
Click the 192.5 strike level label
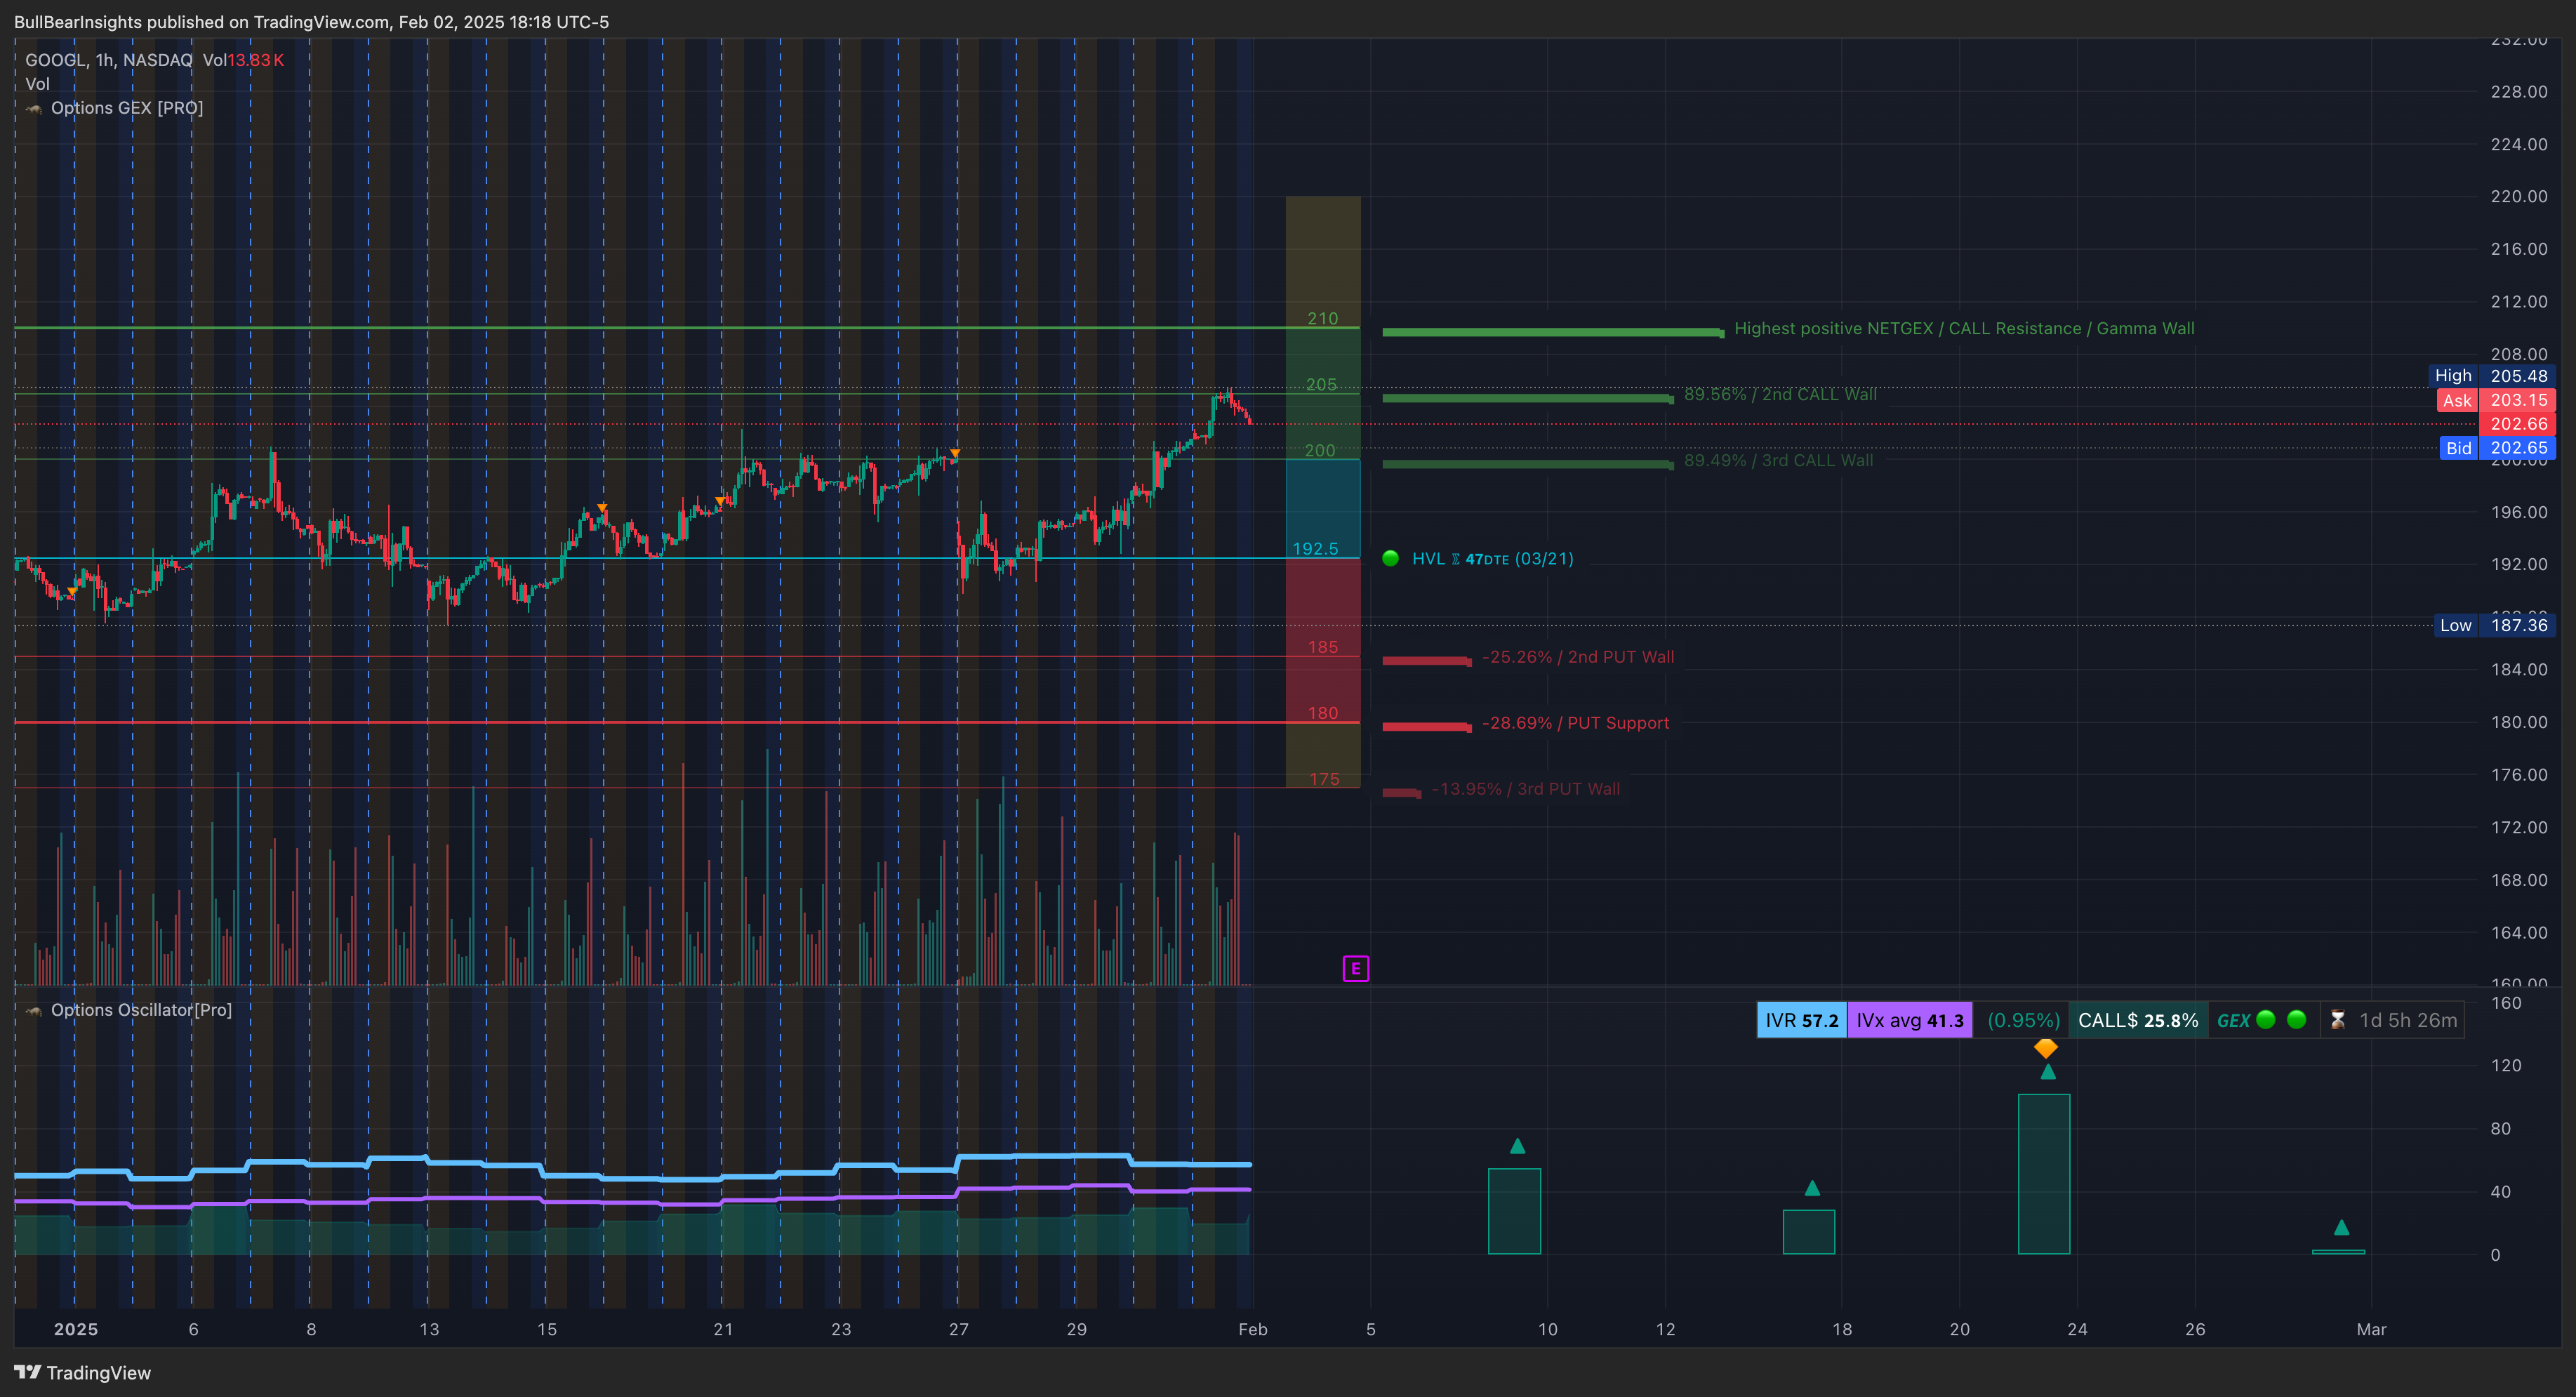pos(1315,548)
